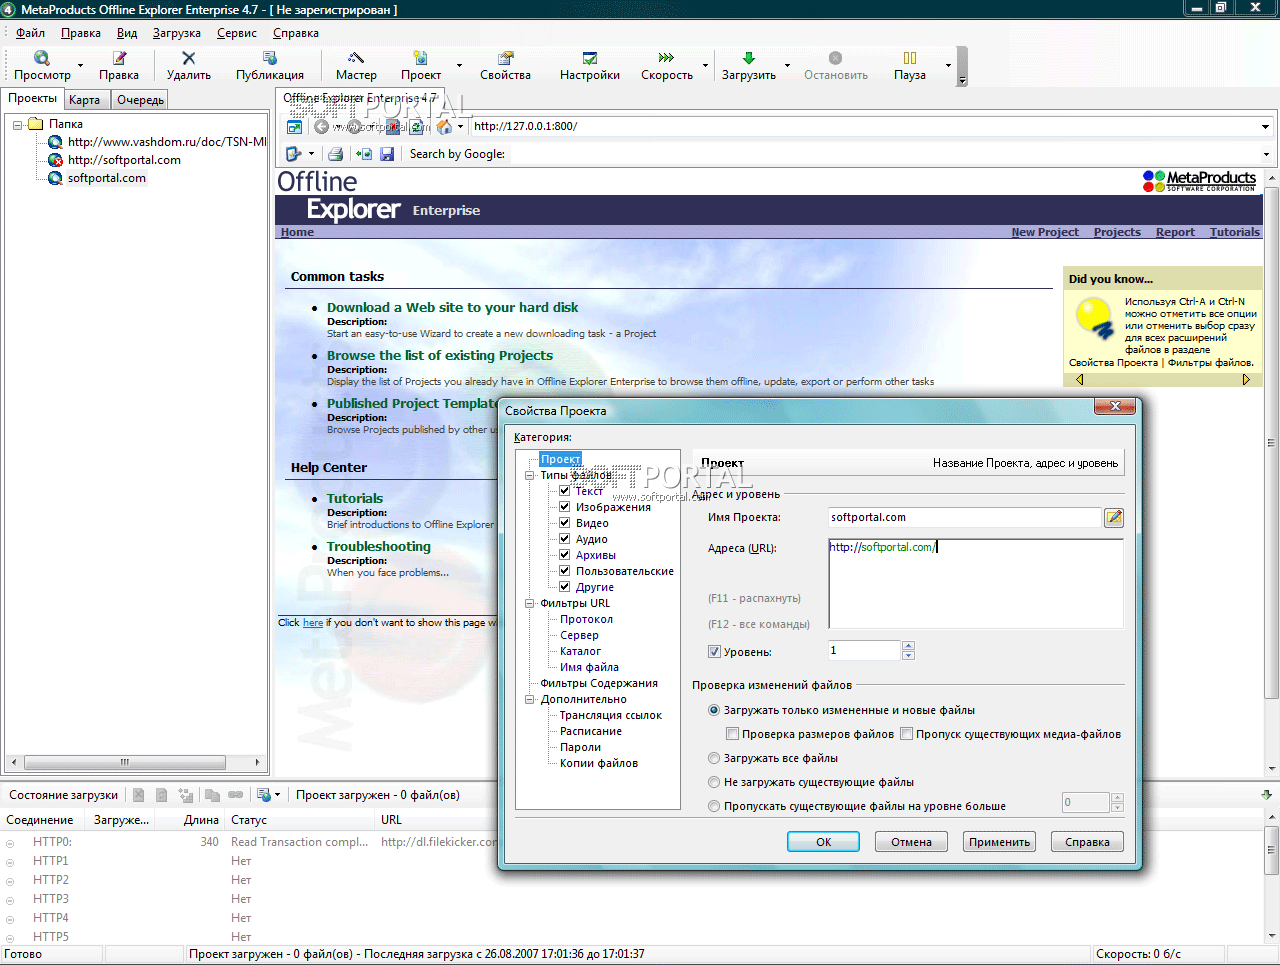This screenshot has width=1280, height=965.
Task: Click the pencil edit icon beside project name
Action: 1114,517
